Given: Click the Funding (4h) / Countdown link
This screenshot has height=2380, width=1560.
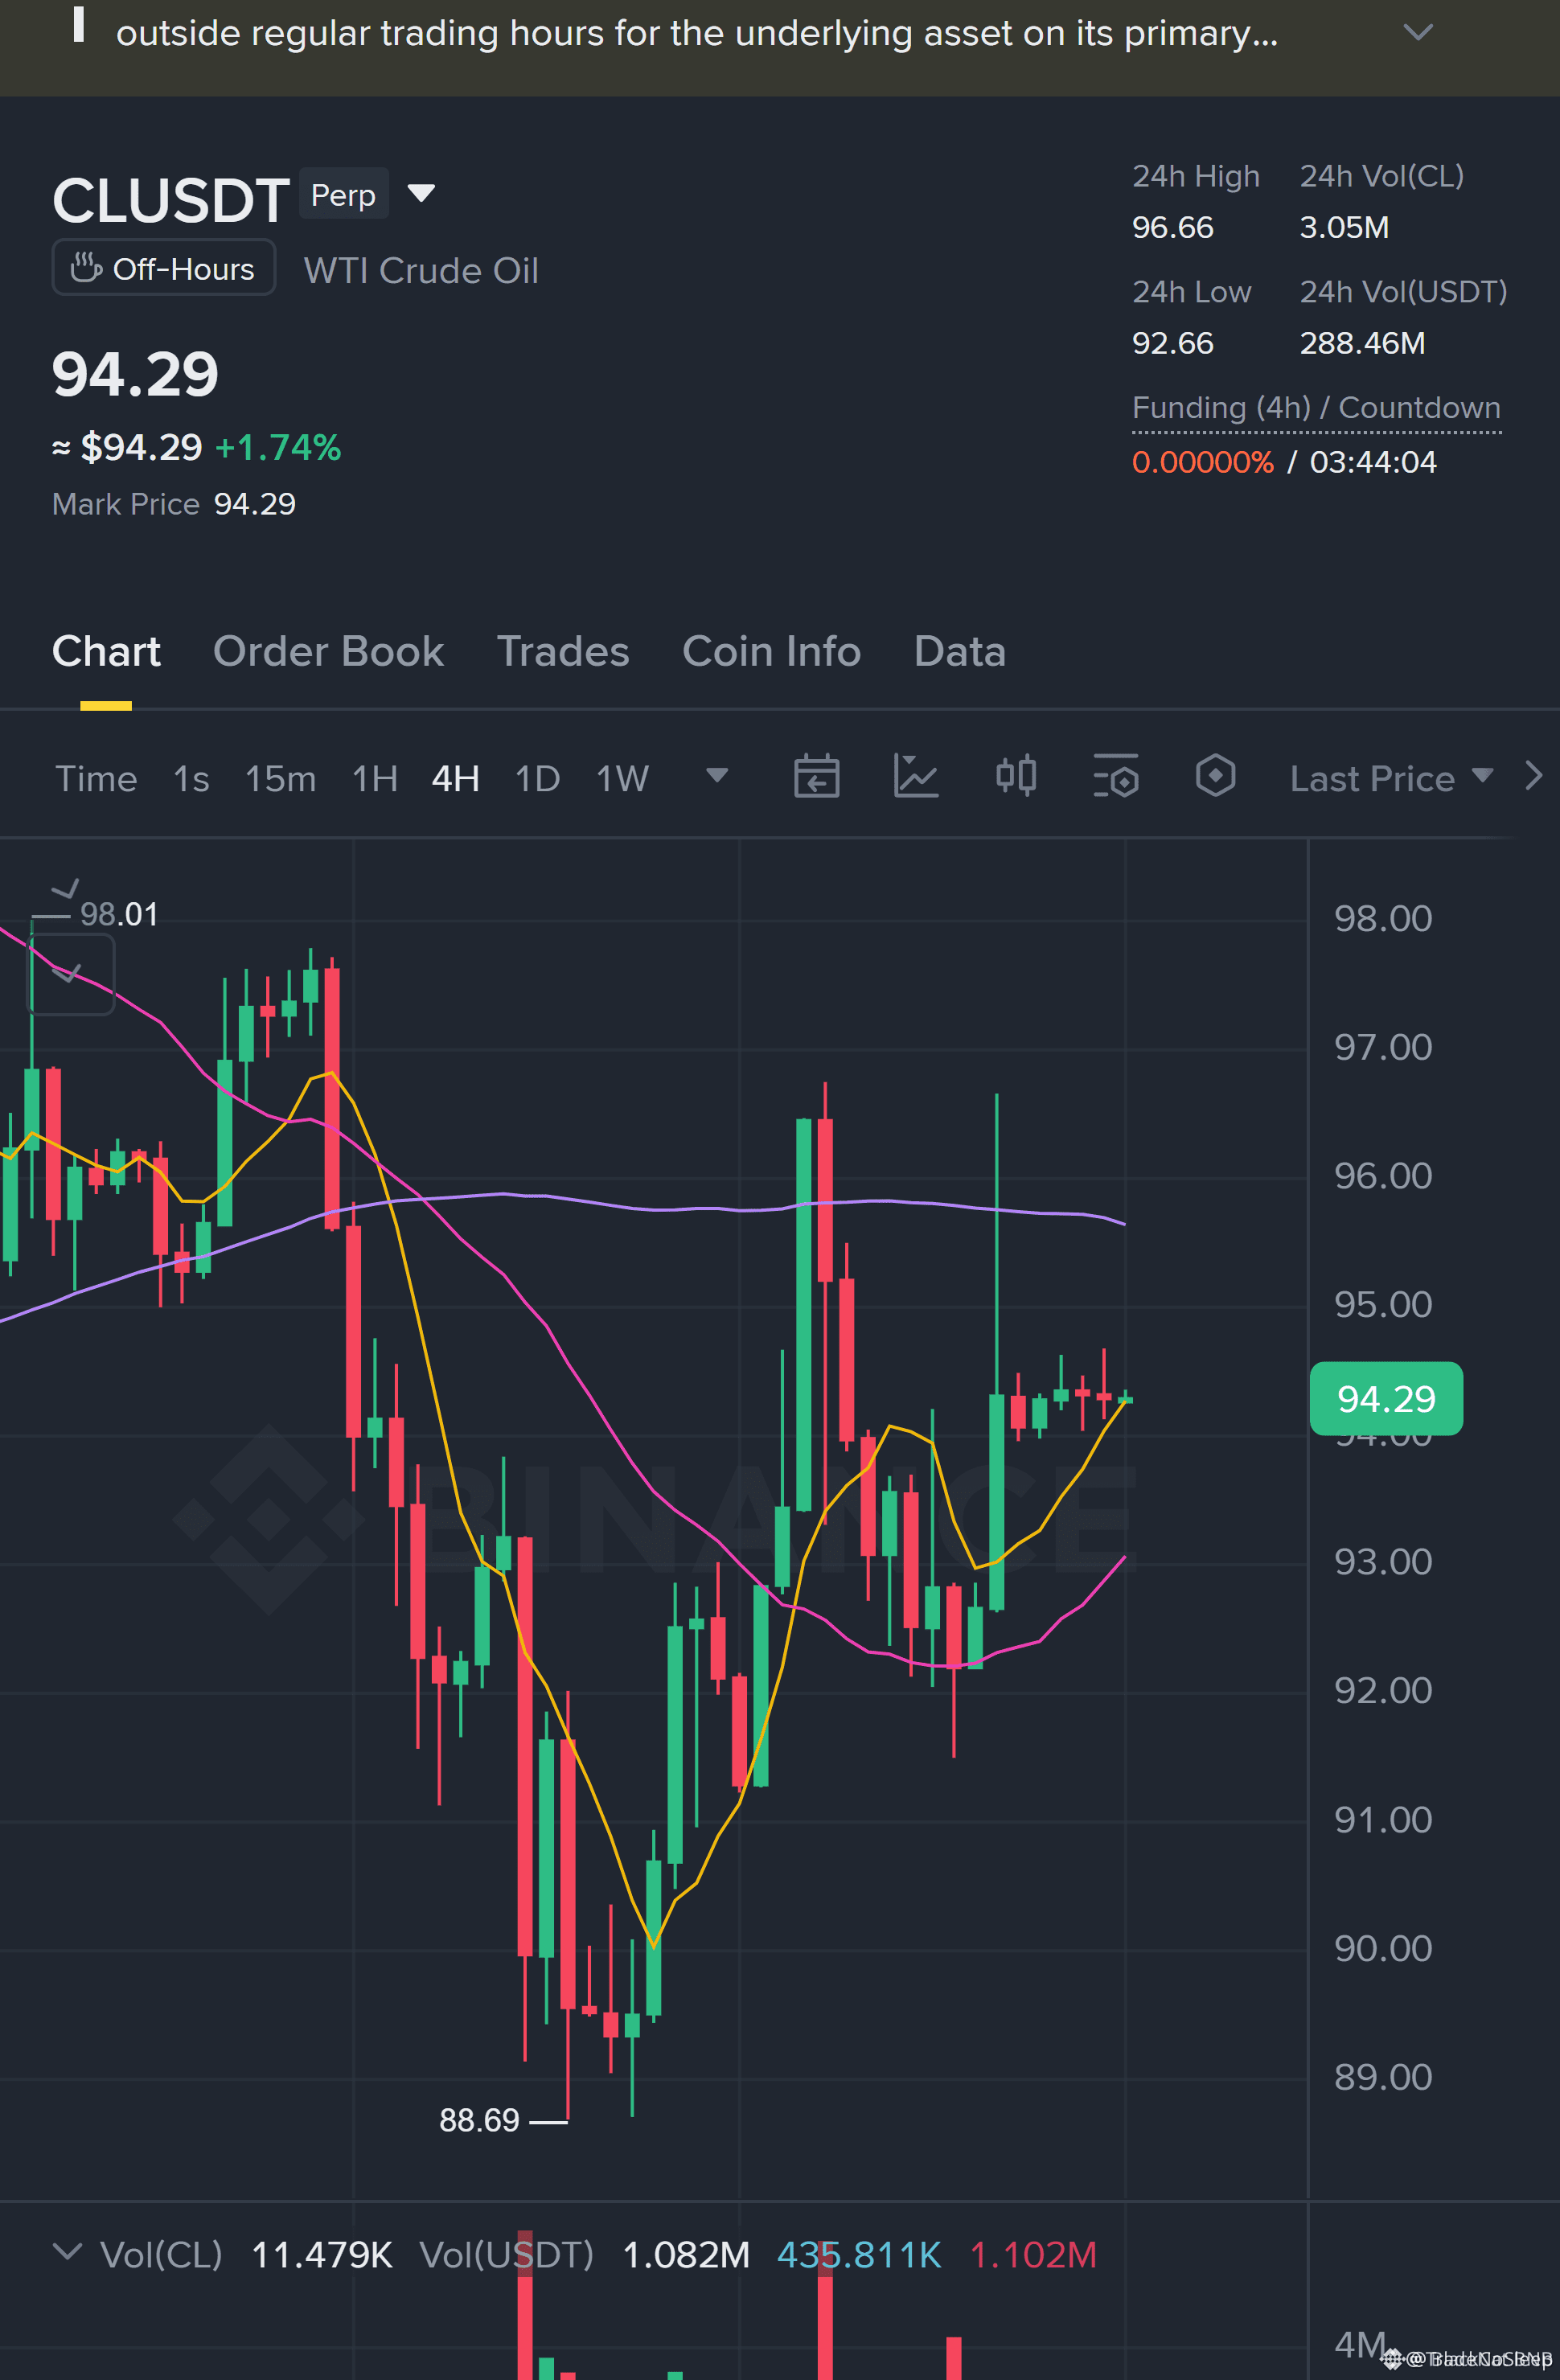Looking at the screenshot, I should (x=1316, y=408).
